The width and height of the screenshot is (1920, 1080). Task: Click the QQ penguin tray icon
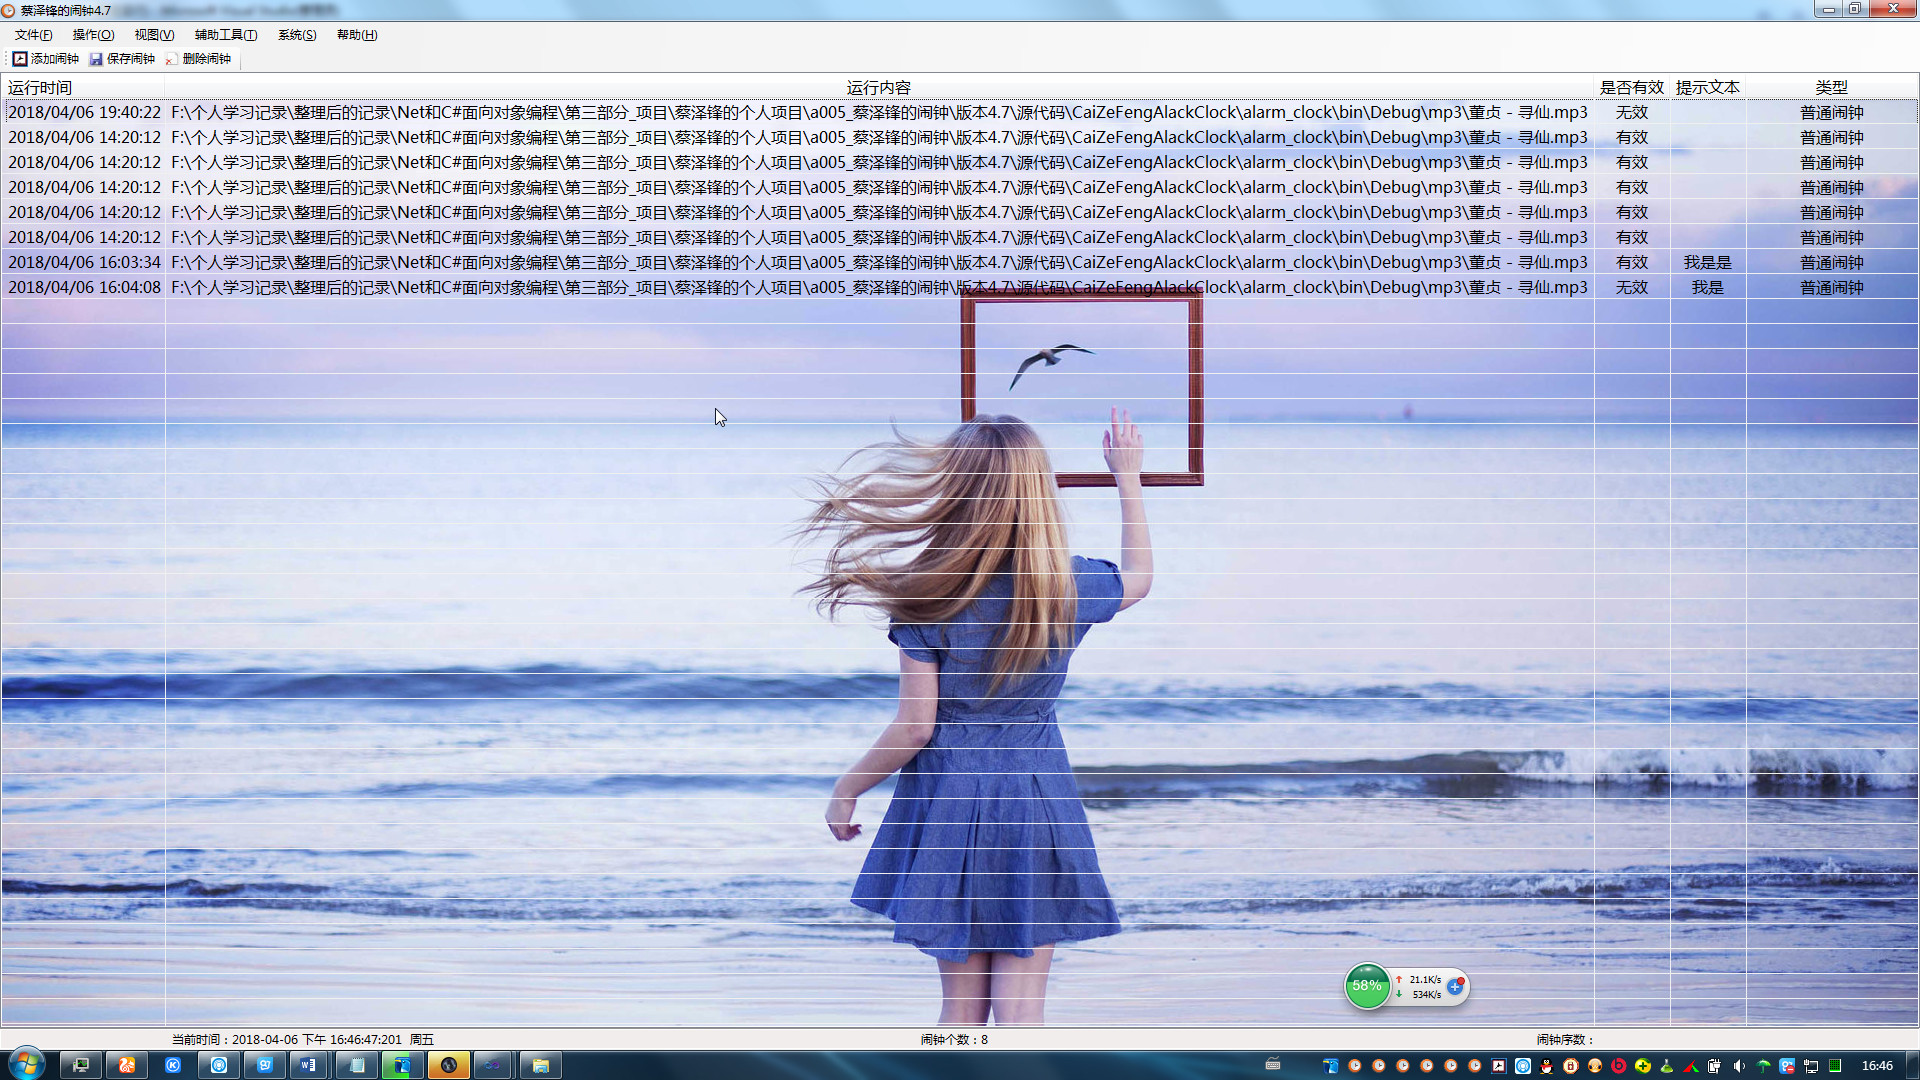1547,1066
